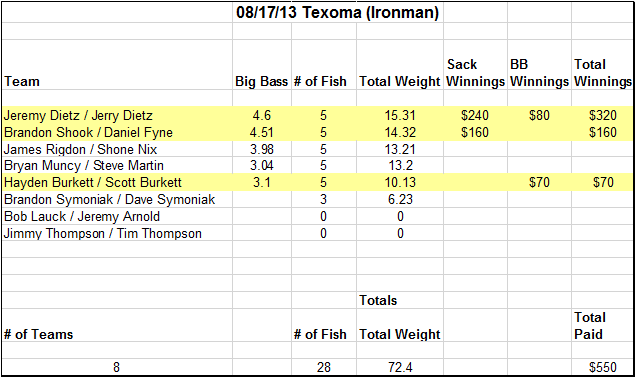Select the James Rigdon / Shone Nix cell

pos(117,149)
